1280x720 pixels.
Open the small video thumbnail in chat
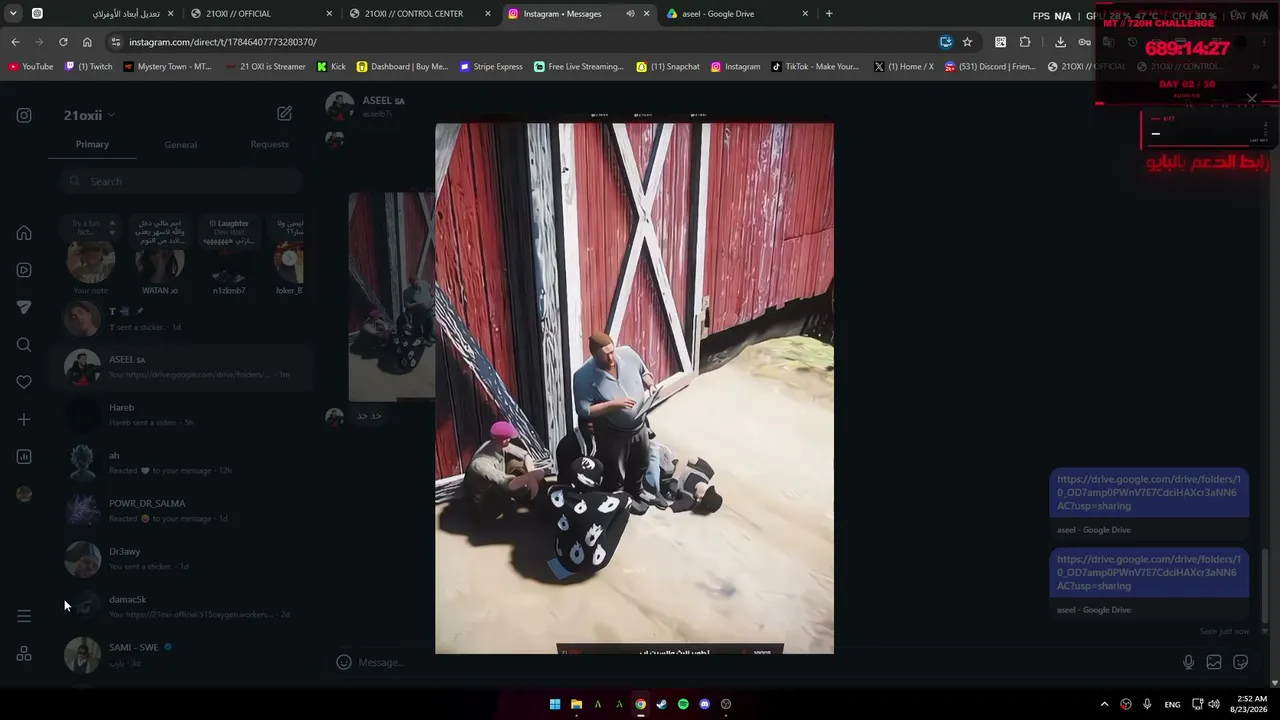(x=391, y=296)
